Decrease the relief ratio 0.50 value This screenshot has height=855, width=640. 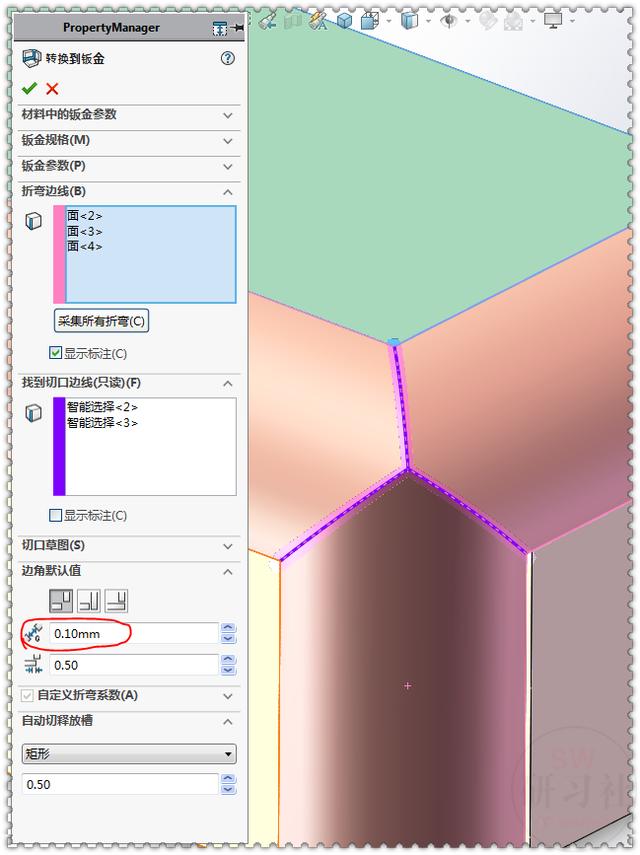point(228,790)
